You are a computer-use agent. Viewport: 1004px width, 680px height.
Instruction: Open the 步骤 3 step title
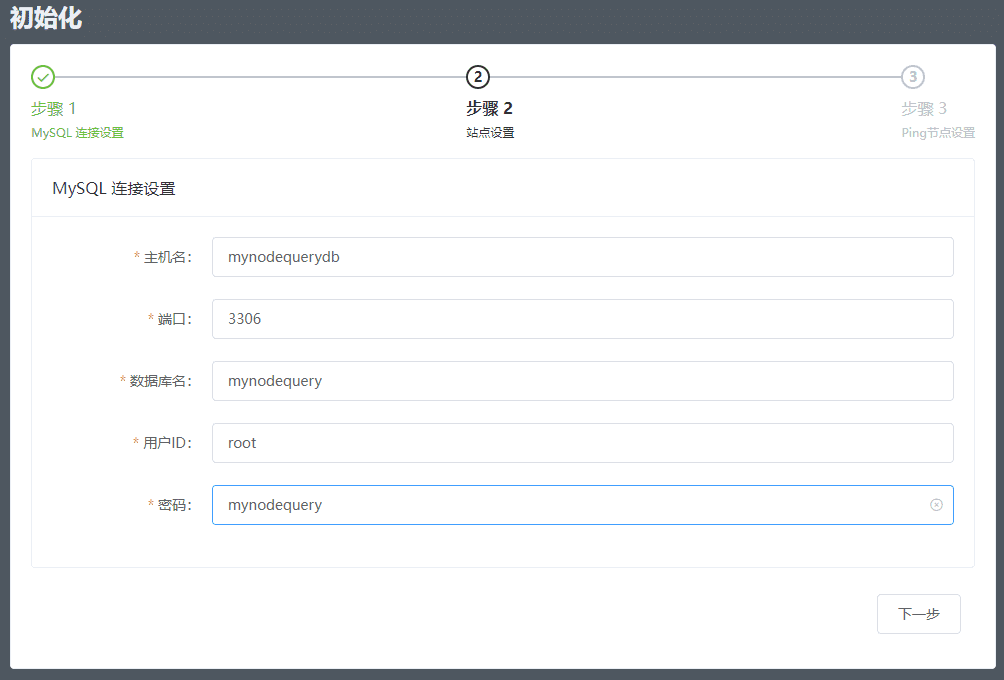coord(923,108)
